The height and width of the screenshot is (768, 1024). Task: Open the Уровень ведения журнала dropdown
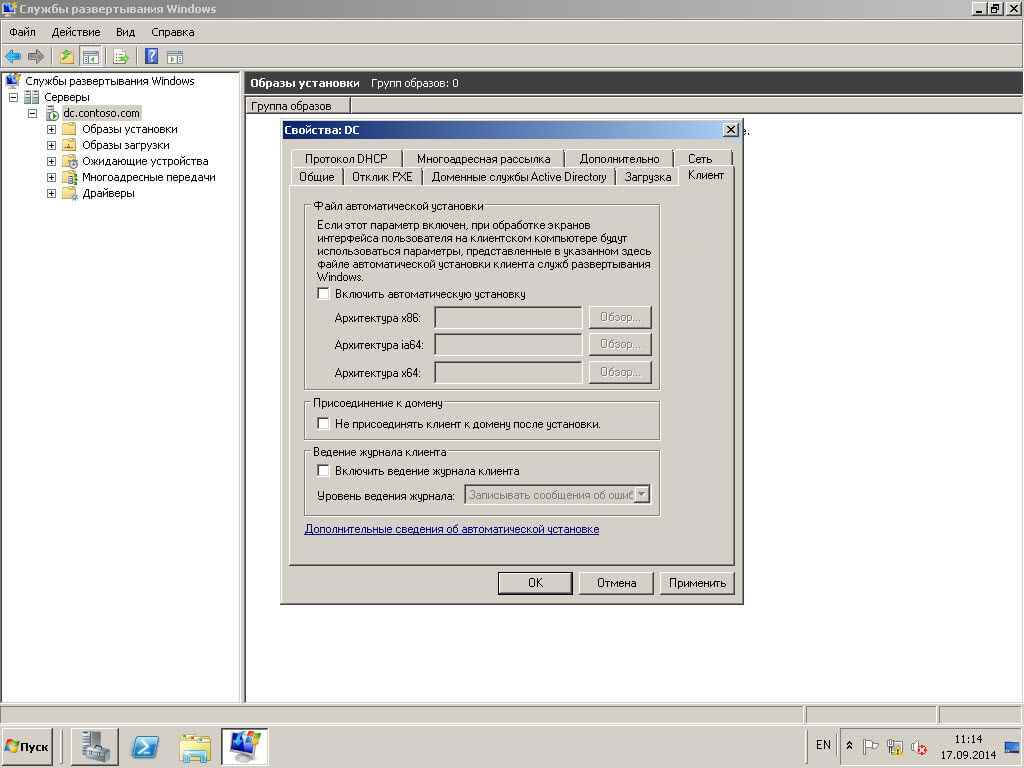(x=643, y=494)
